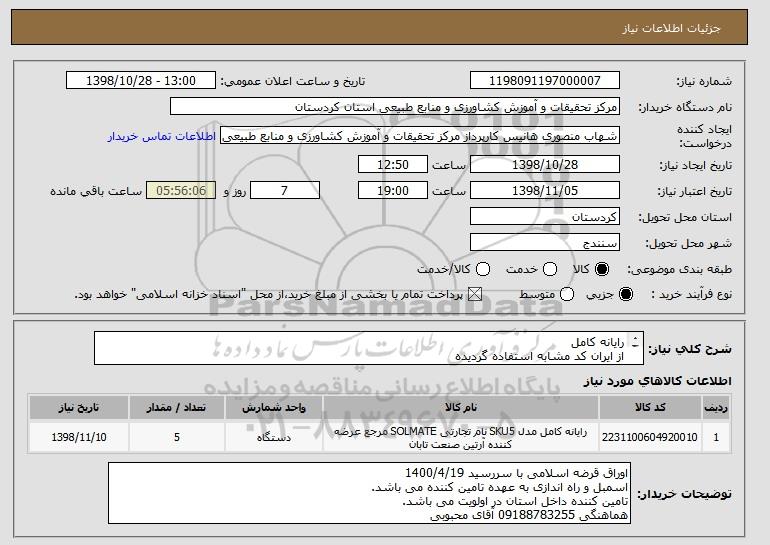Click the ایجاد کننده درخواست field
This screenshot has width=770, height=545.
point(420,136)
